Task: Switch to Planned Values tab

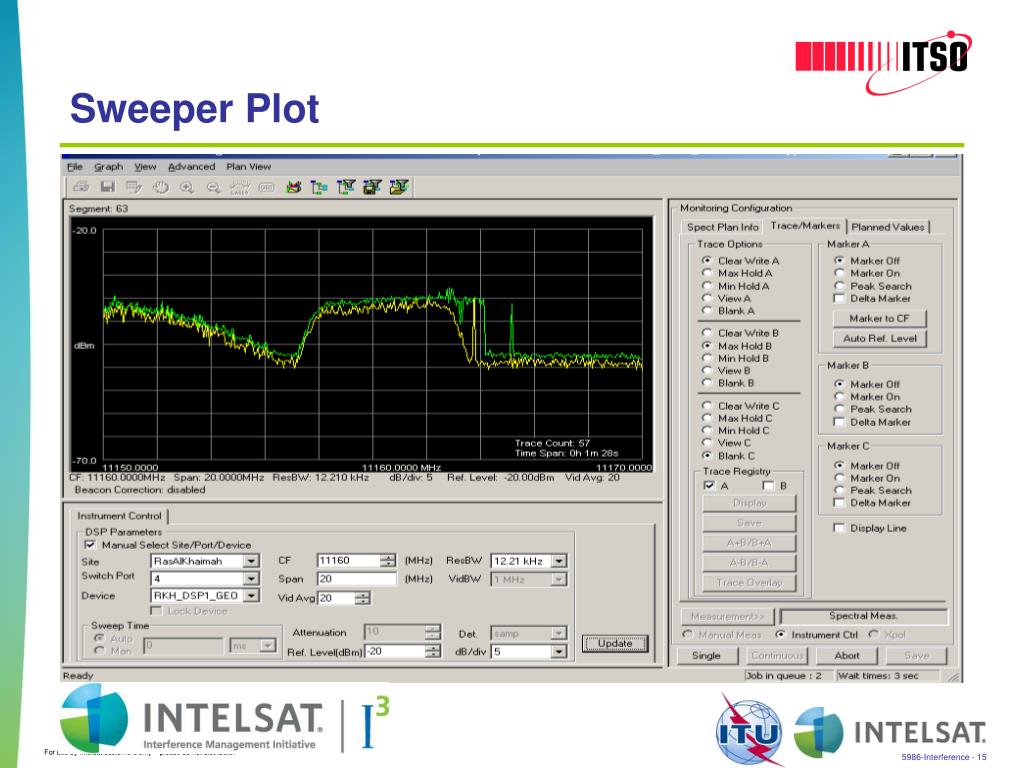Action: click(888, 227)
